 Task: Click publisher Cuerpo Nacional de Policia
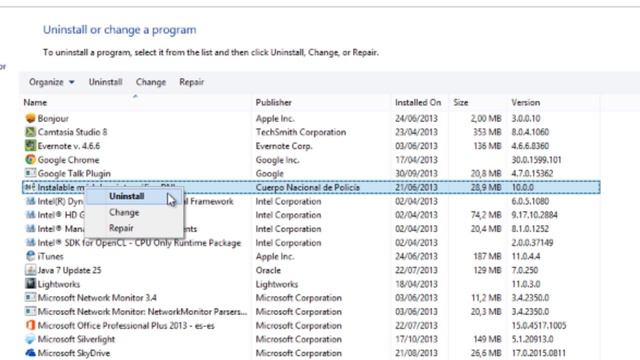[308, 187]
